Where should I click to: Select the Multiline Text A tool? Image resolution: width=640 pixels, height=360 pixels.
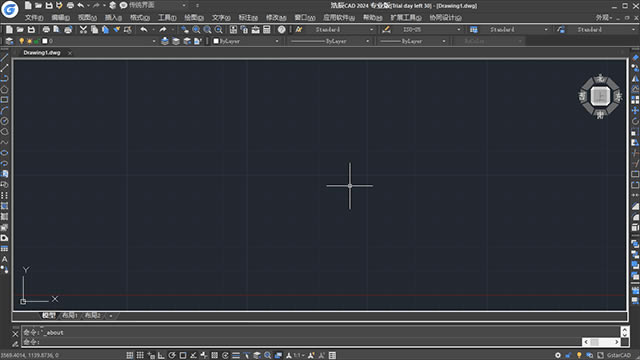[x=4, y=259]
